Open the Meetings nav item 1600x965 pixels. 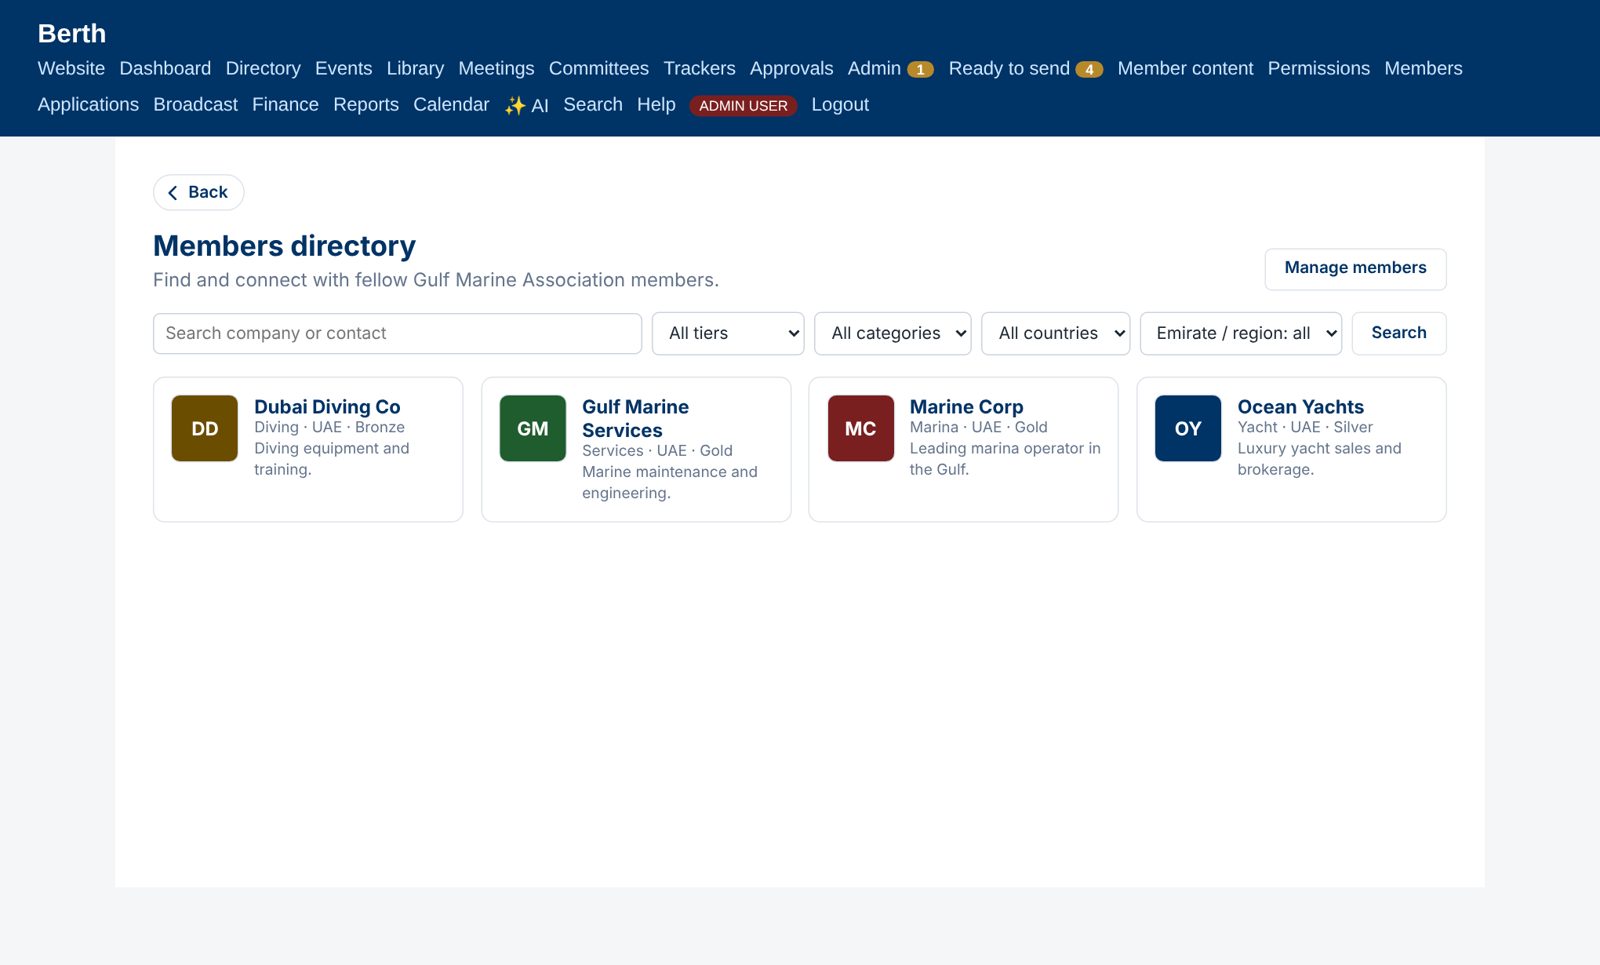(496, 68)
